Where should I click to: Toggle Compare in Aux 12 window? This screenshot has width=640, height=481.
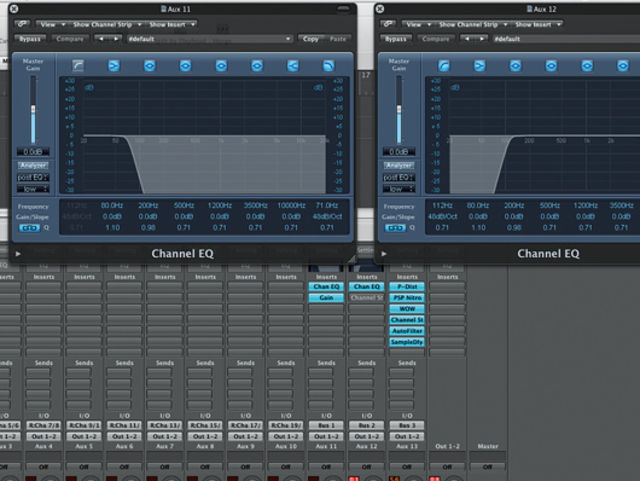(436, 39)
